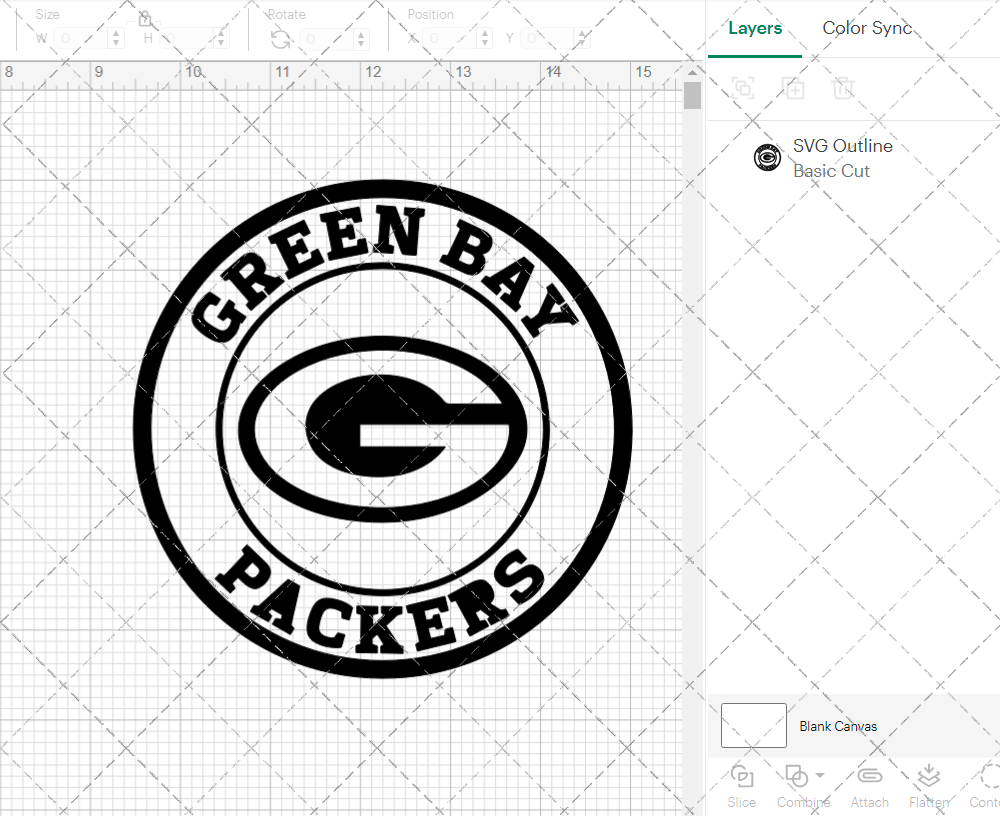Switch to the Color Sync tab
Viewport: 1000px width, 816px height.
pos(867,28)
